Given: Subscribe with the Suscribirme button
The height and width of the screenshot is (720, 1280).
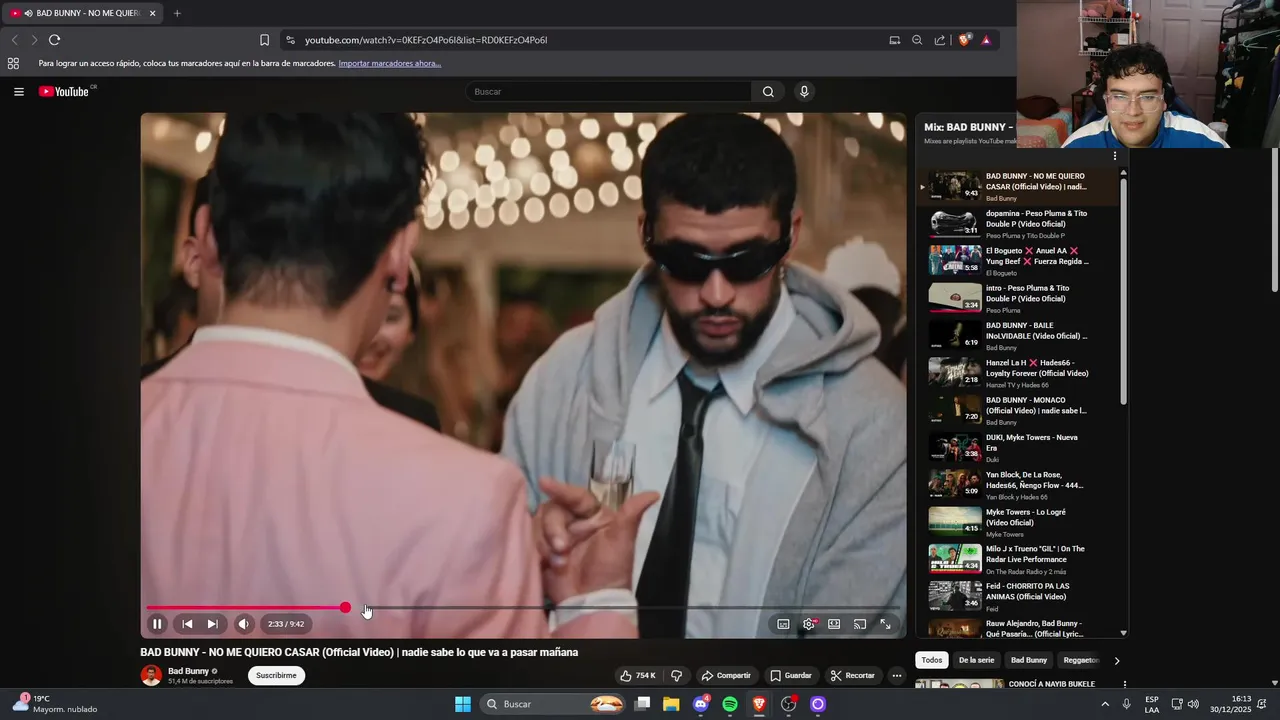Looking at the screenshot, I should tap(276, 675).
